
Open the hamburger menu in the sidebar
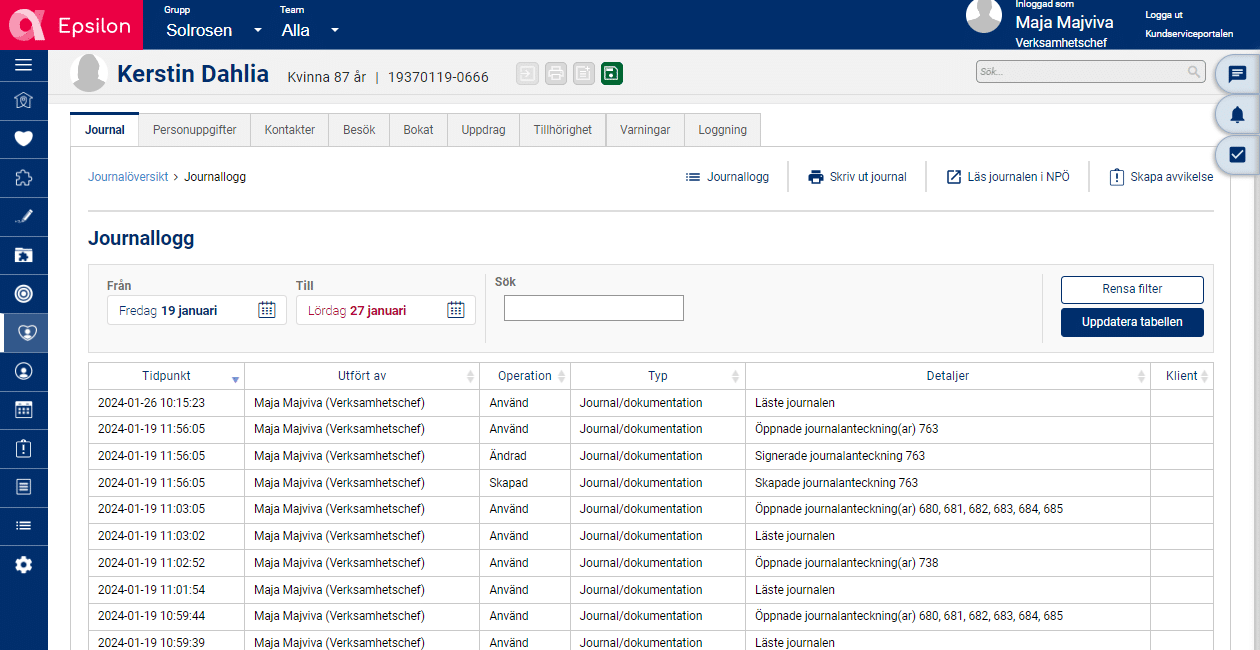coord(23,66)
